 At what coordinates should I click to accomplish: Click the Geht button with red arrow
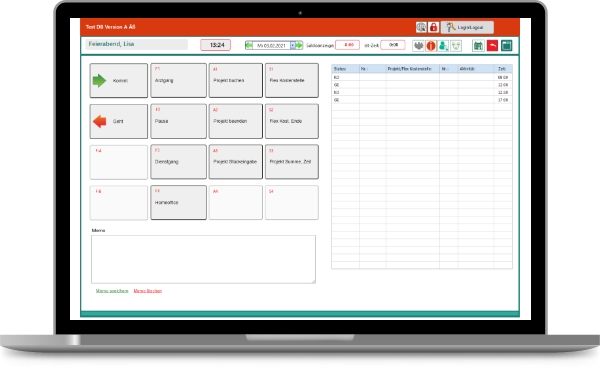(119, 121)
